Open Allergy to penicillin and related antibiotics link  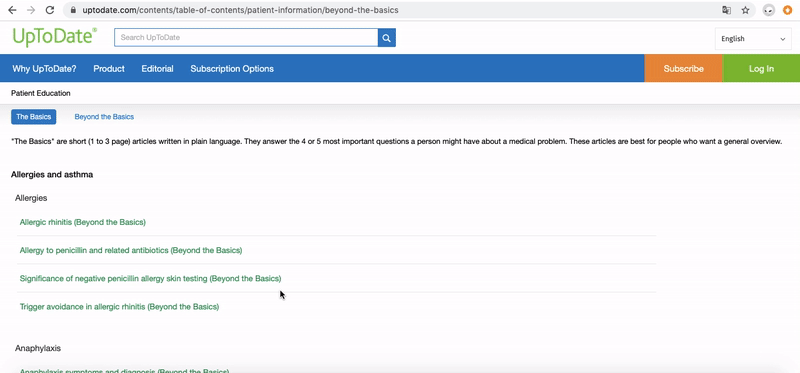(x=131, y=251)
